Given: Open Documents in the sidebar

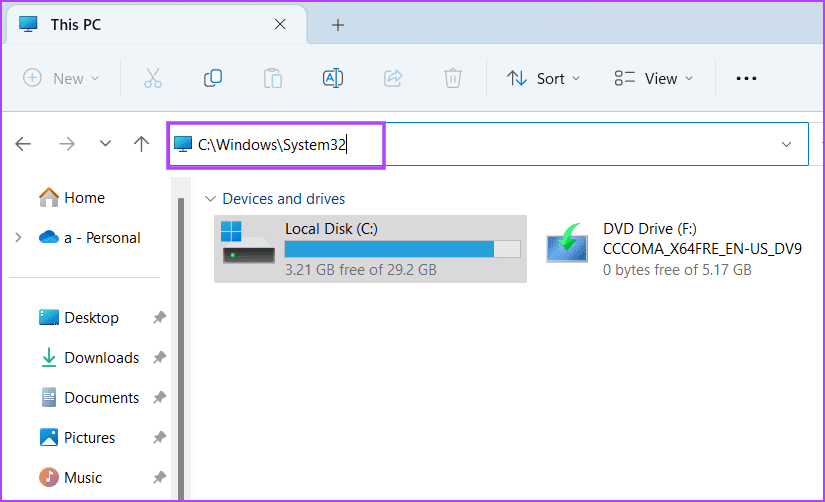Looking at the screenshot, I should 89,398.
